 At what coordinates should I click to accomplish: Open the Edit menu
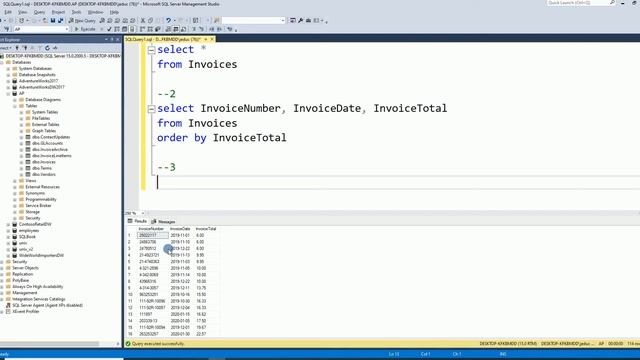[x=8, y=12]
